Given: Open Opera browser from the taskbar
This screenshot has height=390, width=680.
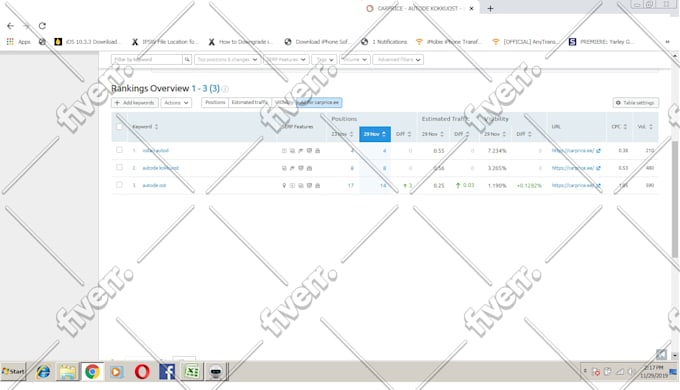Looking at the screenshot, I should pos(142,372).
